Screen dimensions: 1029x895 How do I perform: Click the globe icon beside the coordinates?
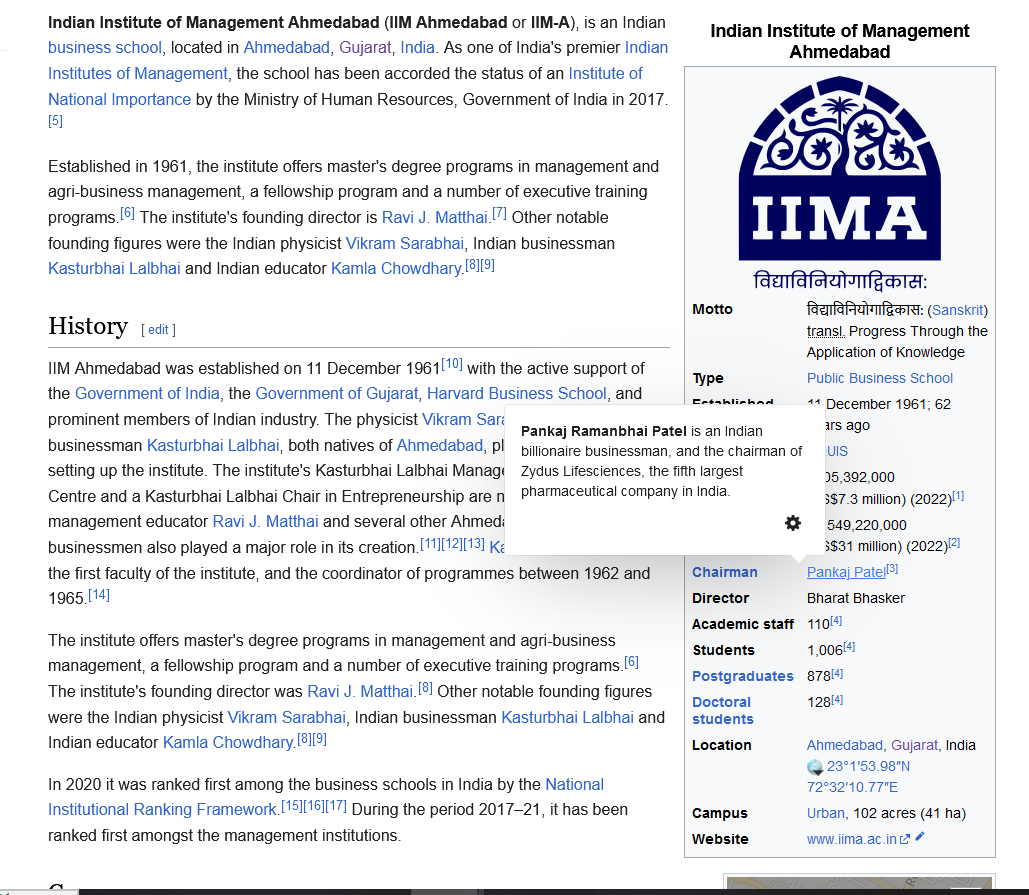[814, 767]
